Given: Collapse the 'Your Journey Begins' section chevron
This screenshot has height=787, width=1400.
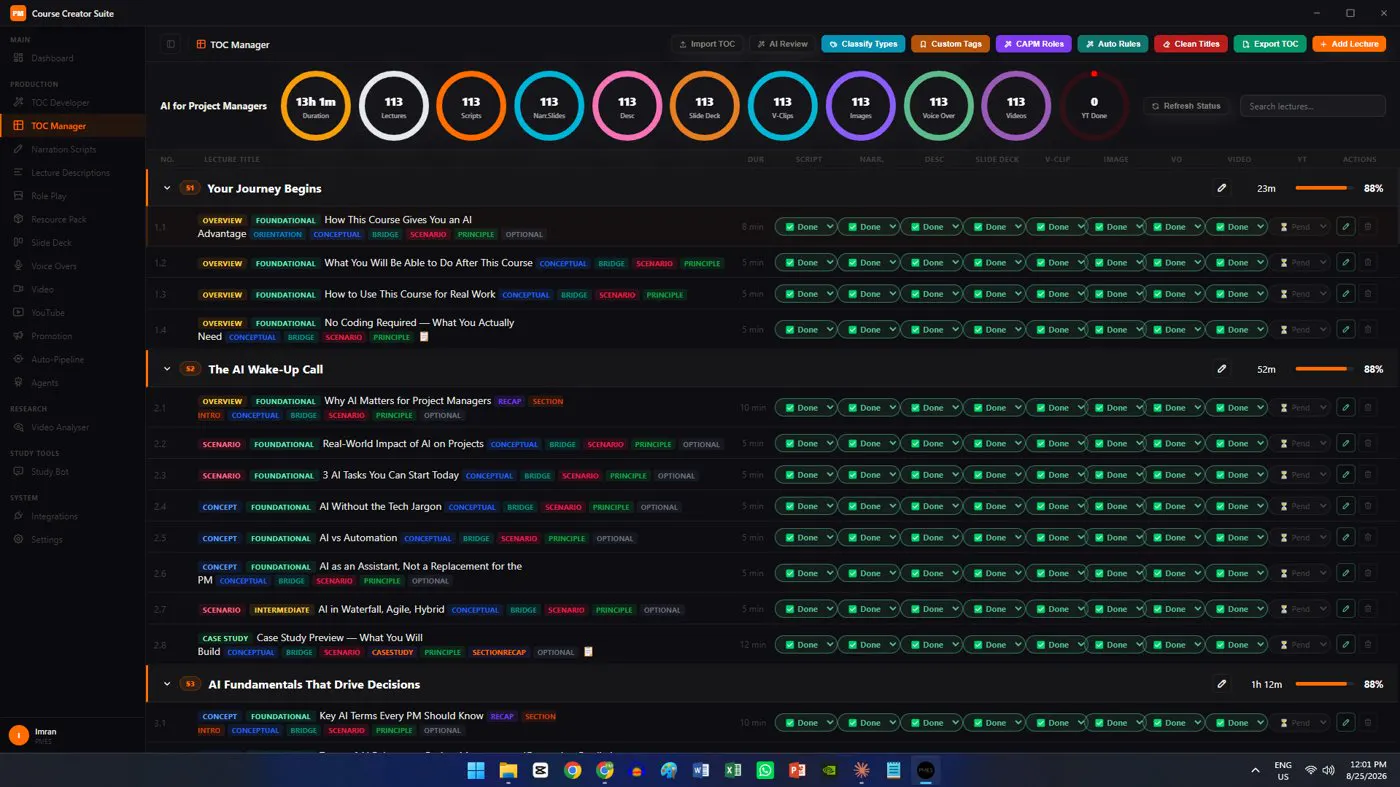Looking at the screenshot, I should click(167, 188).
